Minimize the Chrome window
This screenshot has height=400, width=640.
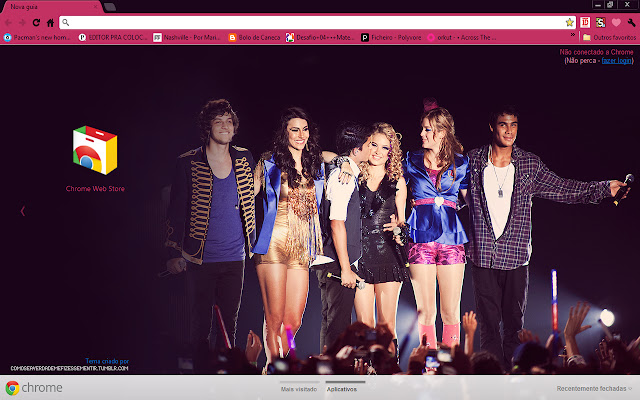click(598, 5)
